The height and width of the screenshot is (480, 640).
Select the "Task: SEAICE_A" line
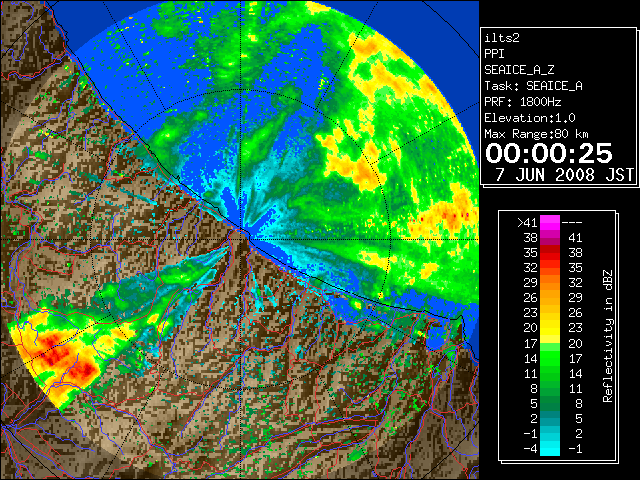click(533, 86)
